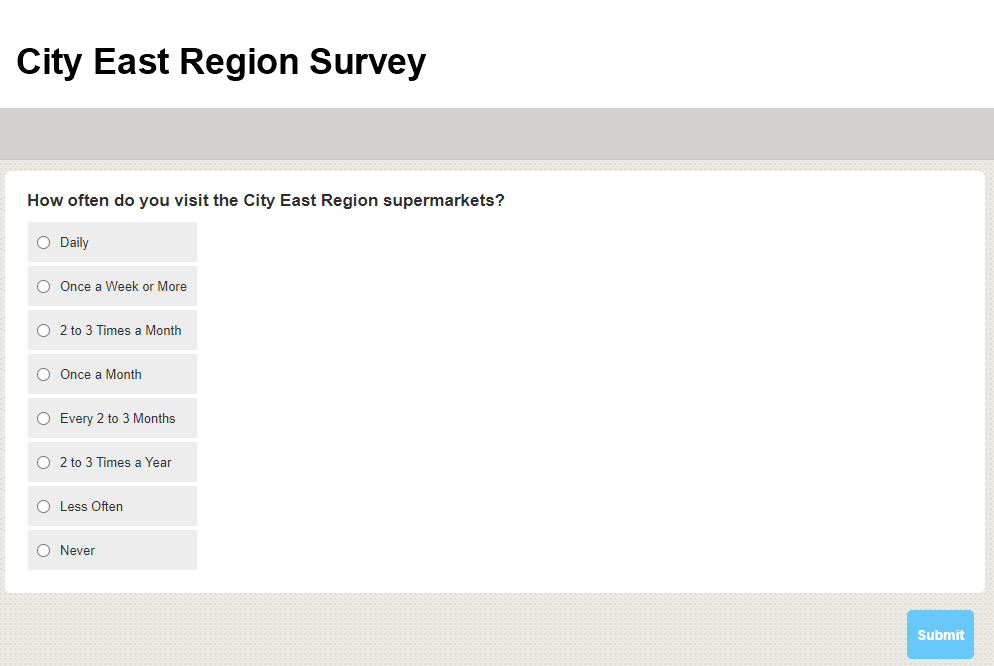The width and height of the screenshot is (994, 666).
Task: Click the Never label text
Action: coord(77,550)
